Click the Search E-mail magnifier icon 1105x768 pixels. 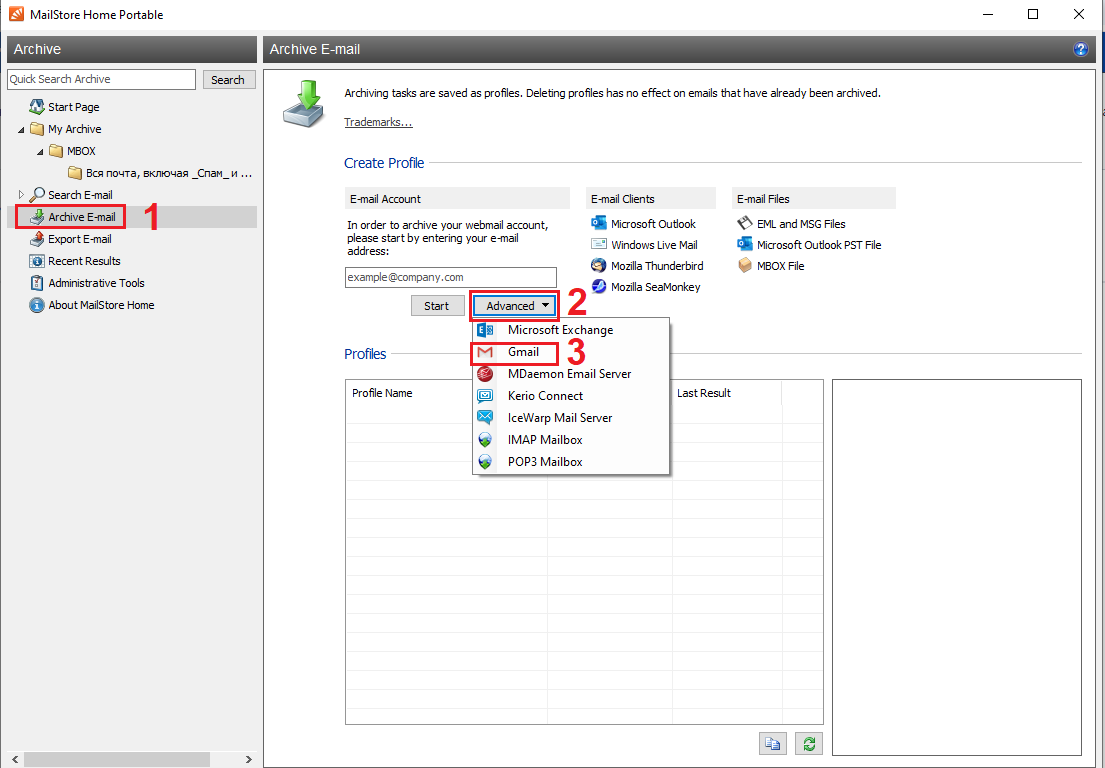coord(37,194)
